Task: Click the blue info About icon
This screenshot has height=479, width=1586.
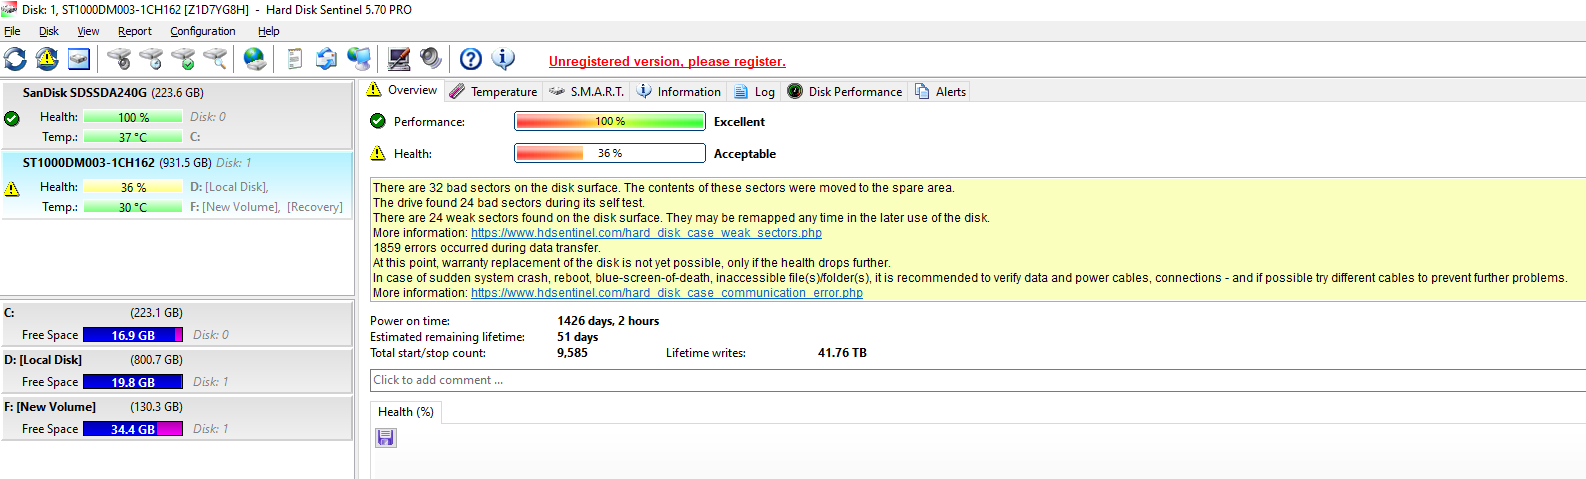Action: 503,59
